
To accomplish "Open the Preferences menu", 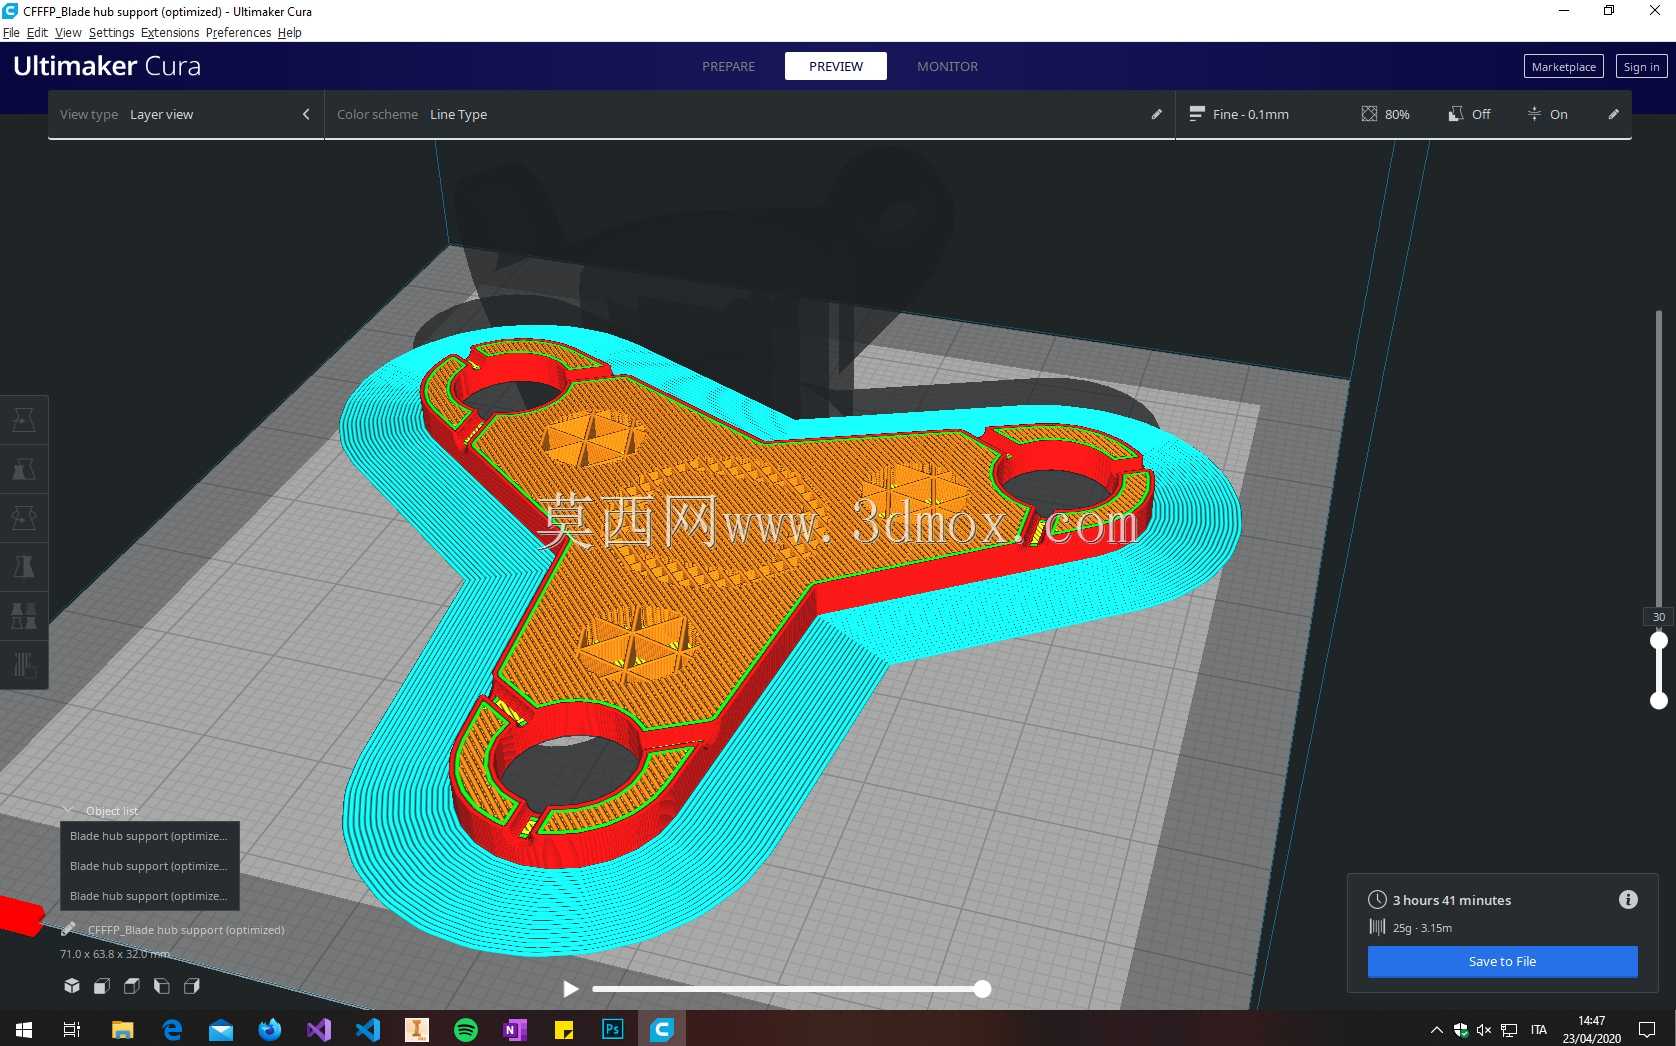I will tap(238, 32).
